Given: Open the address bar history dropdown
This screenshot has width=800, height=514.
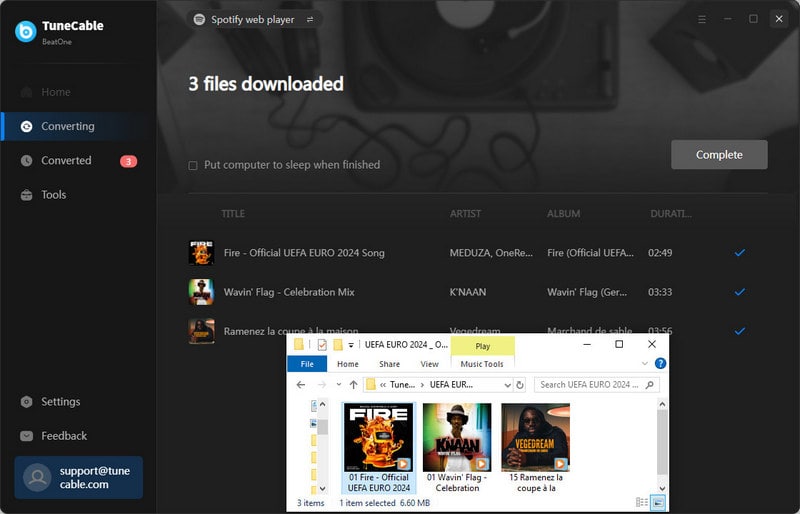Looking at the screenshot, I should tap(507, 385).
